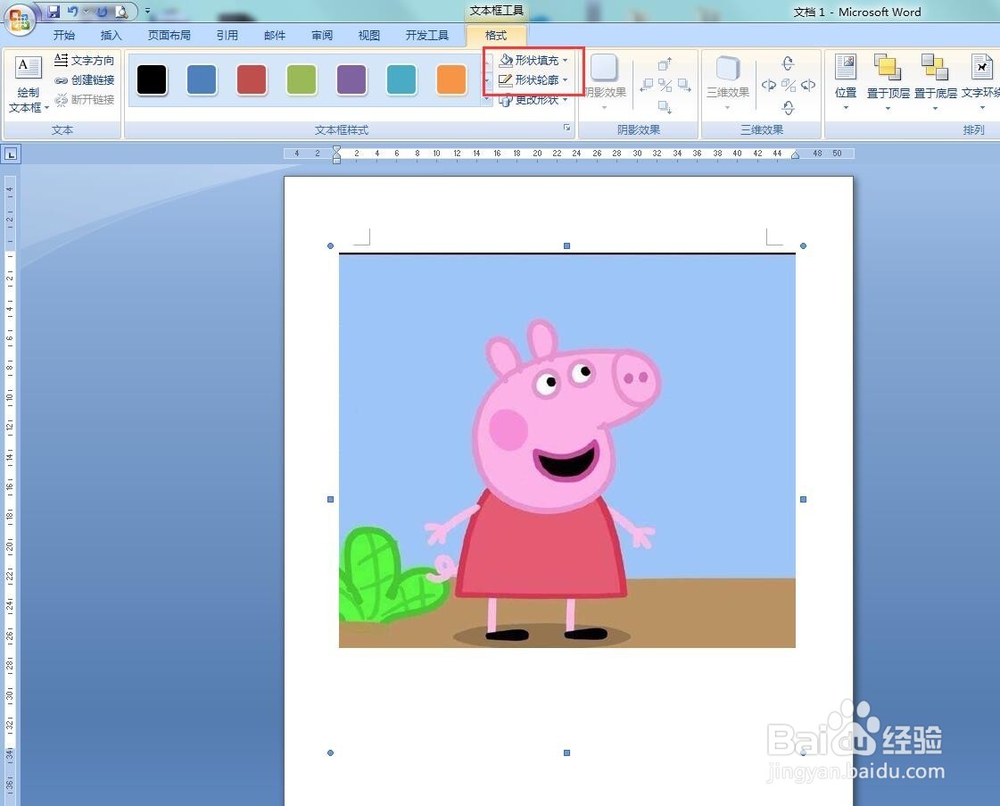Open the 视图 ribbon tab
Screen dimensions: 1000x806
click(369, 35)
